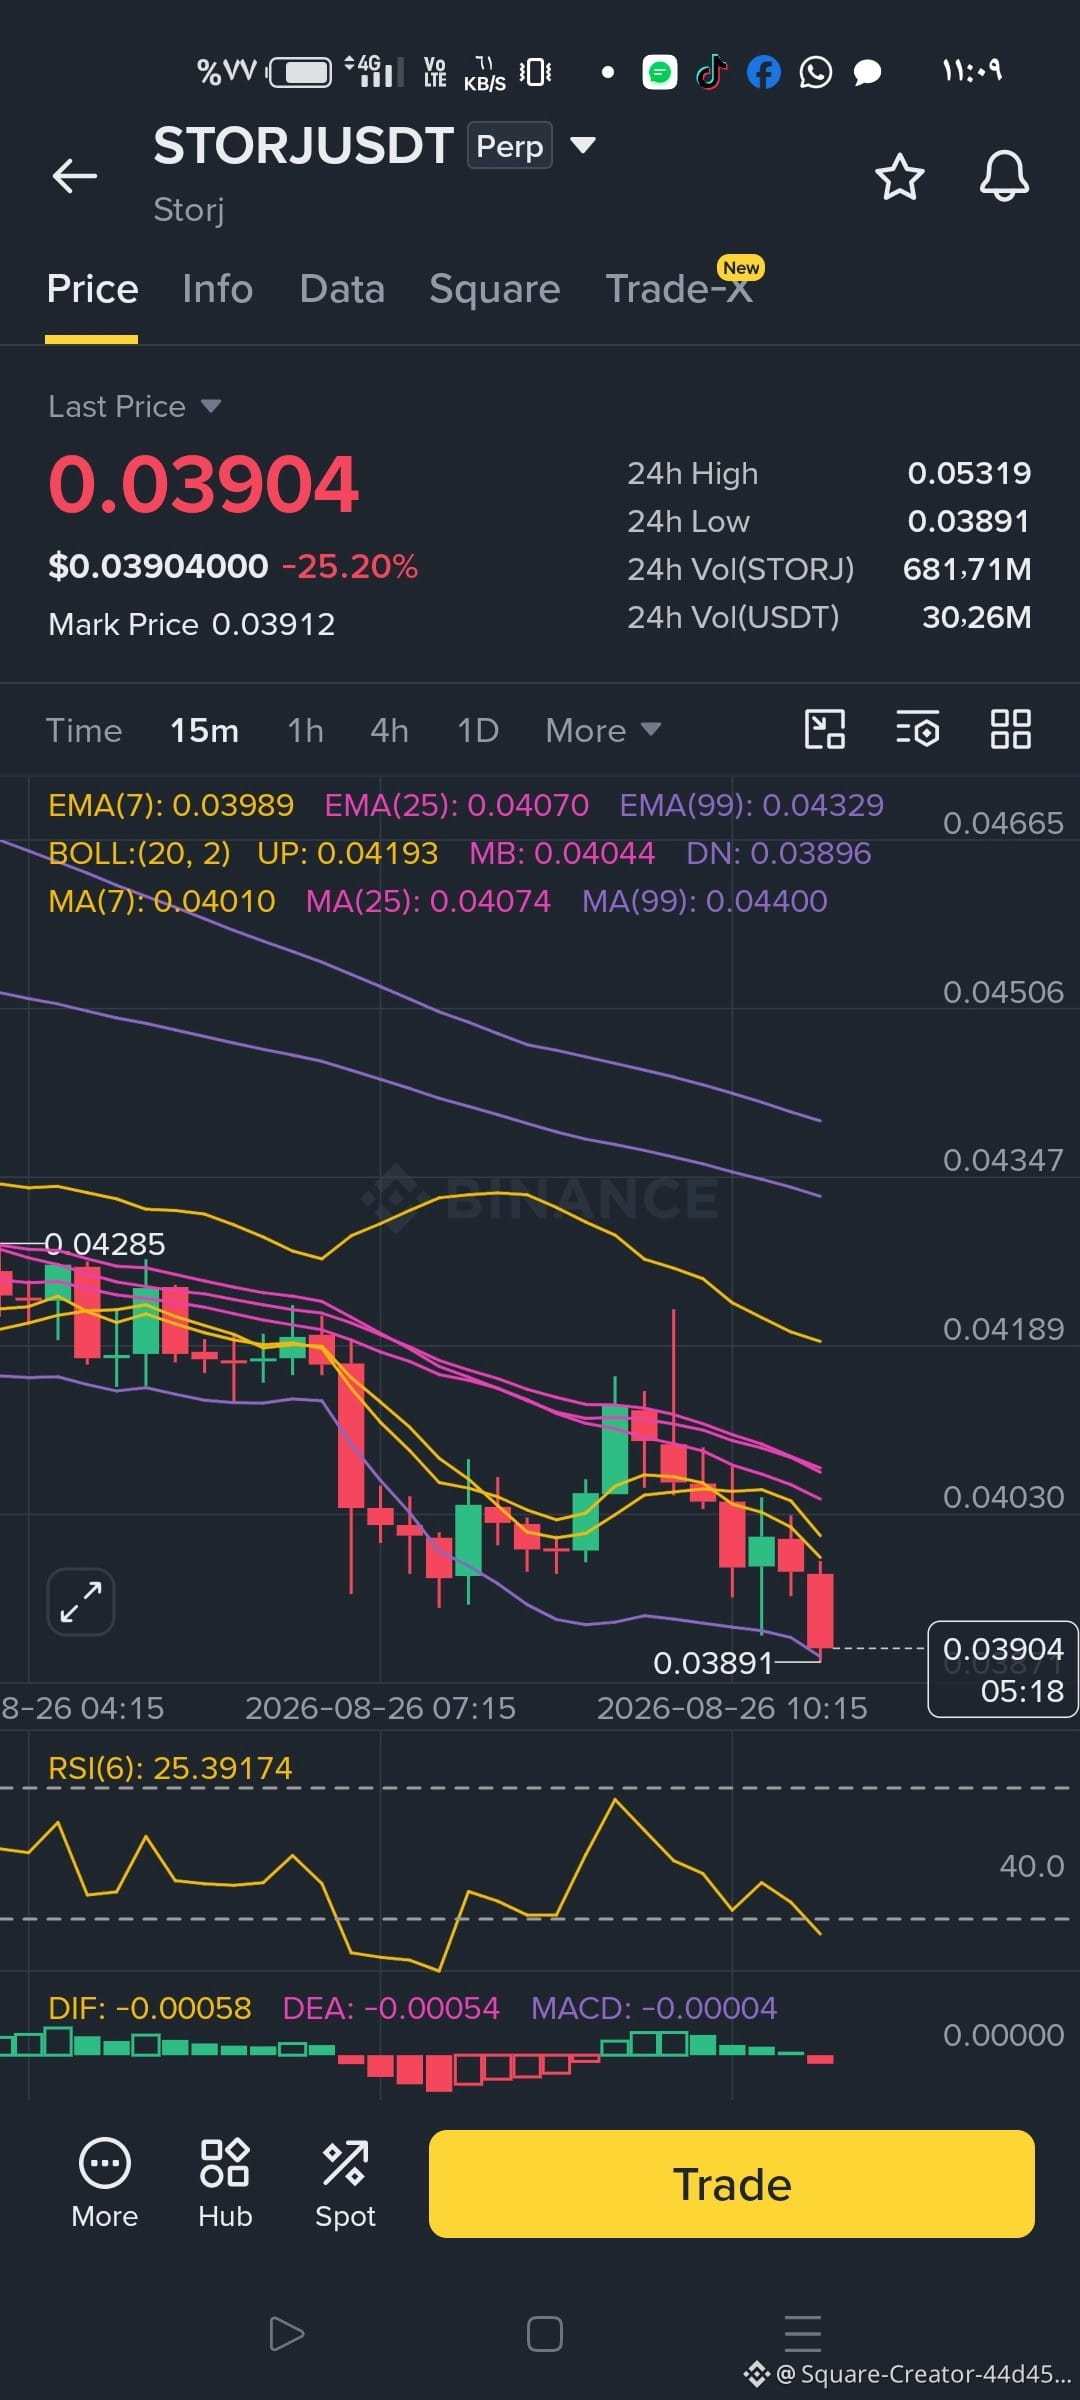
Task: Expand chart to fullscreen
Action: (81, 1602)
